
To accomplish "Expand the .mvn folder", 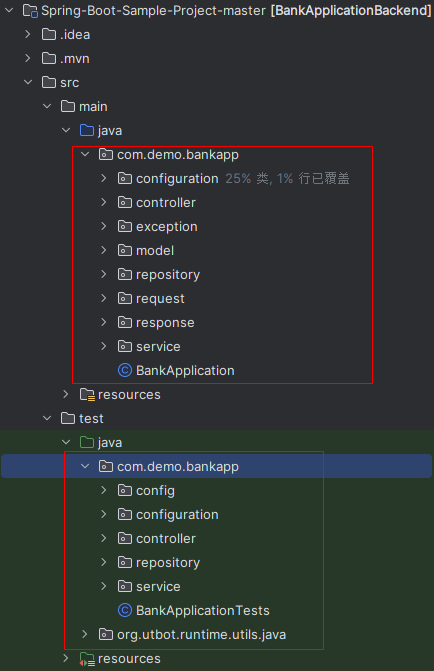I will point(28,58).
